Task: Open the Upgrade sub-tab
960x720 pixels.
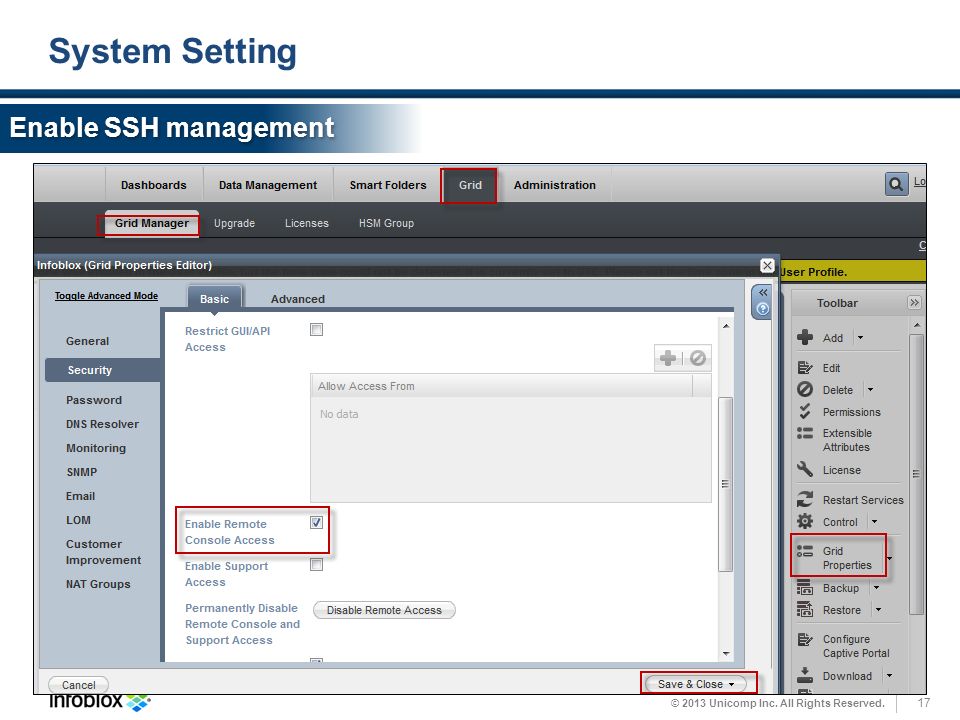Action: pyautogui.click(x=234, y=223)
